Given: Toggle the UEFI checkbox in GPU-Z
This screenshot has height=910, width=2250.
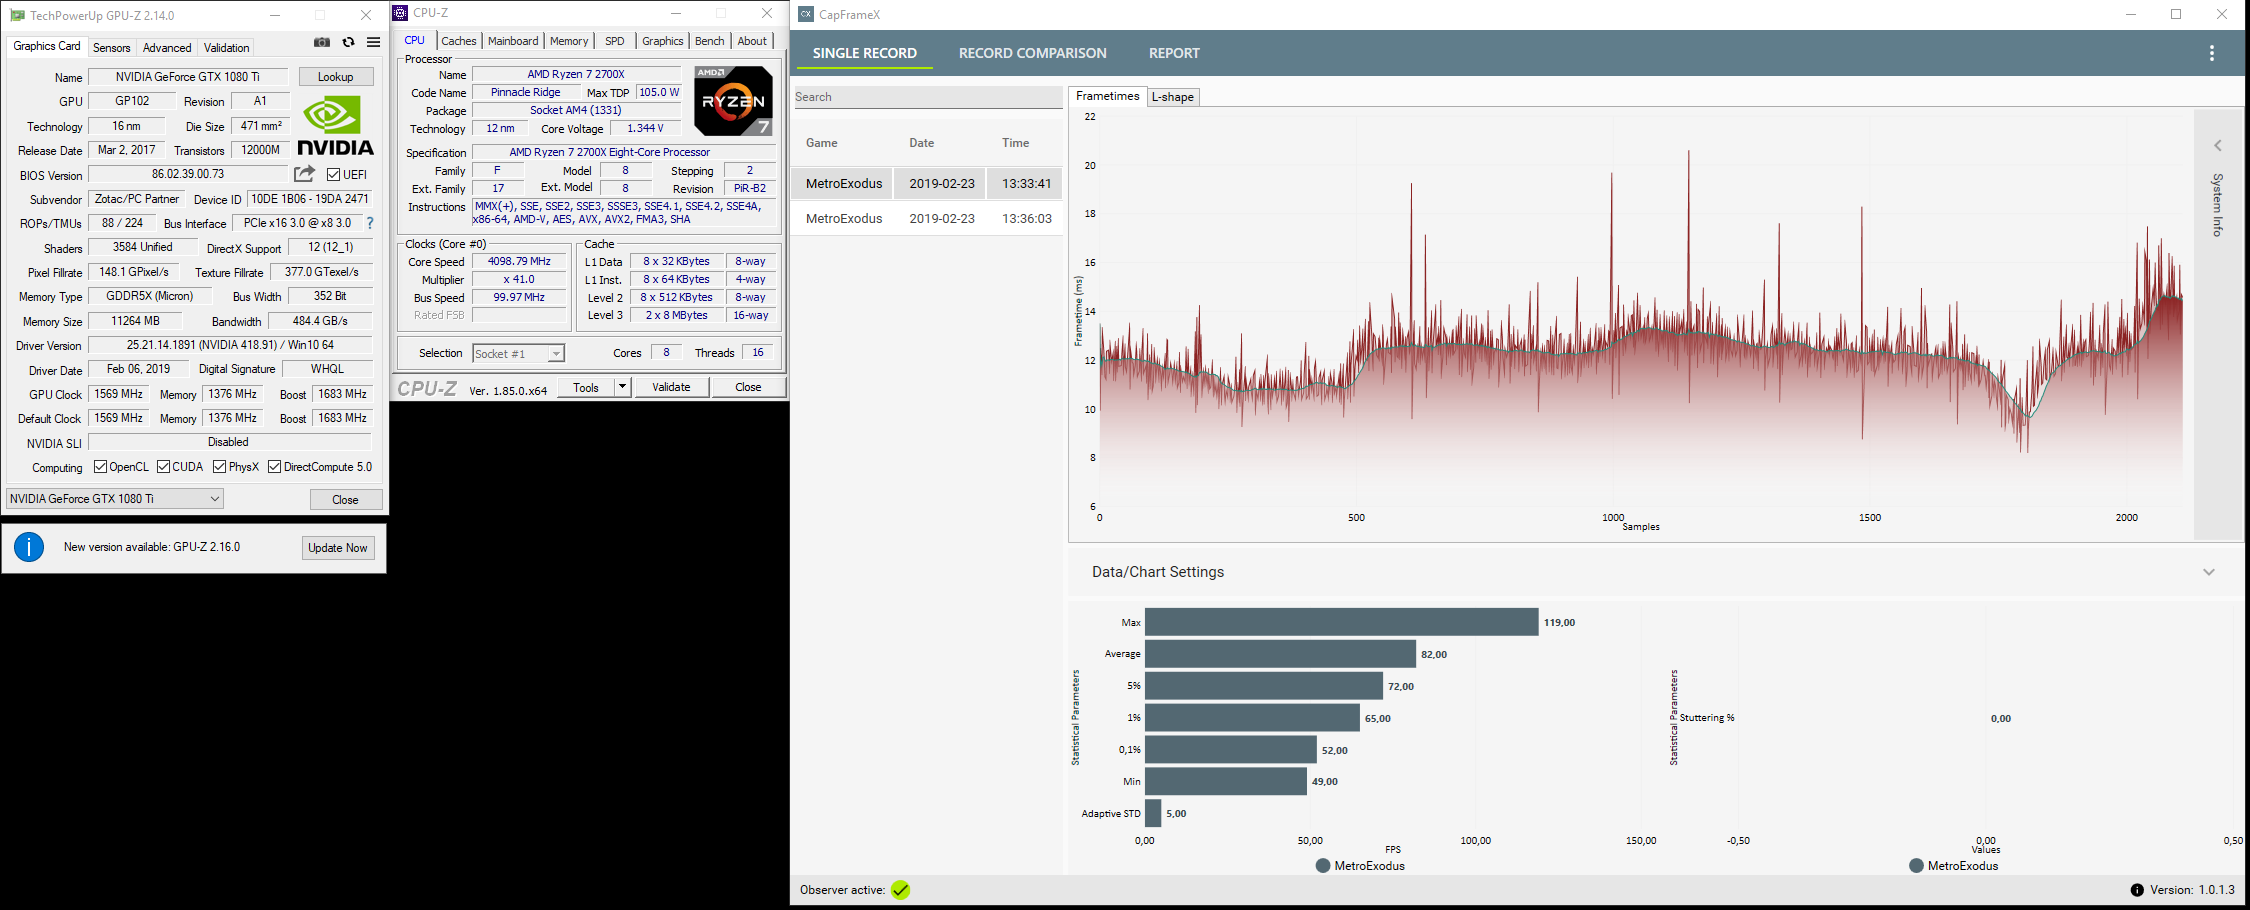Looking at the screenshot, I should 334,175.
